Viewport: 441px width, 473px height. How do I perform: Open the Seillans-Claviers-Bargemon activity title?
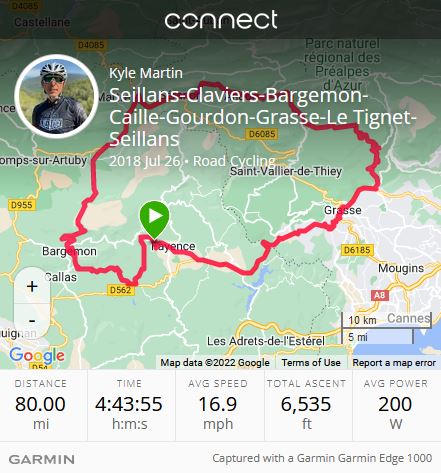263,117
